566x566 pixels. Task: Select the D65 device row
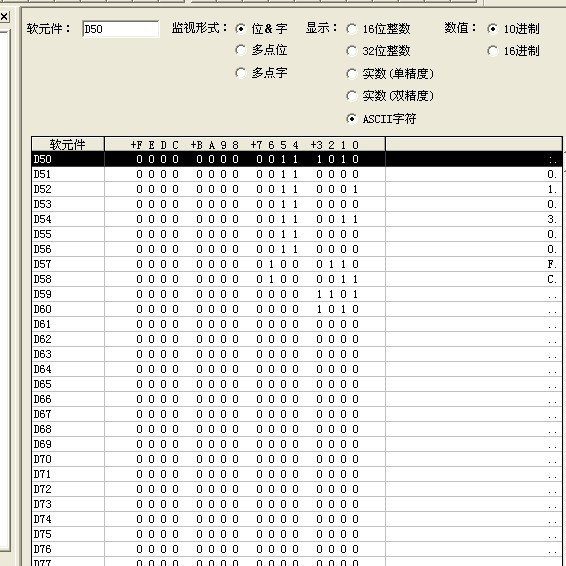[x=297, y=384]
